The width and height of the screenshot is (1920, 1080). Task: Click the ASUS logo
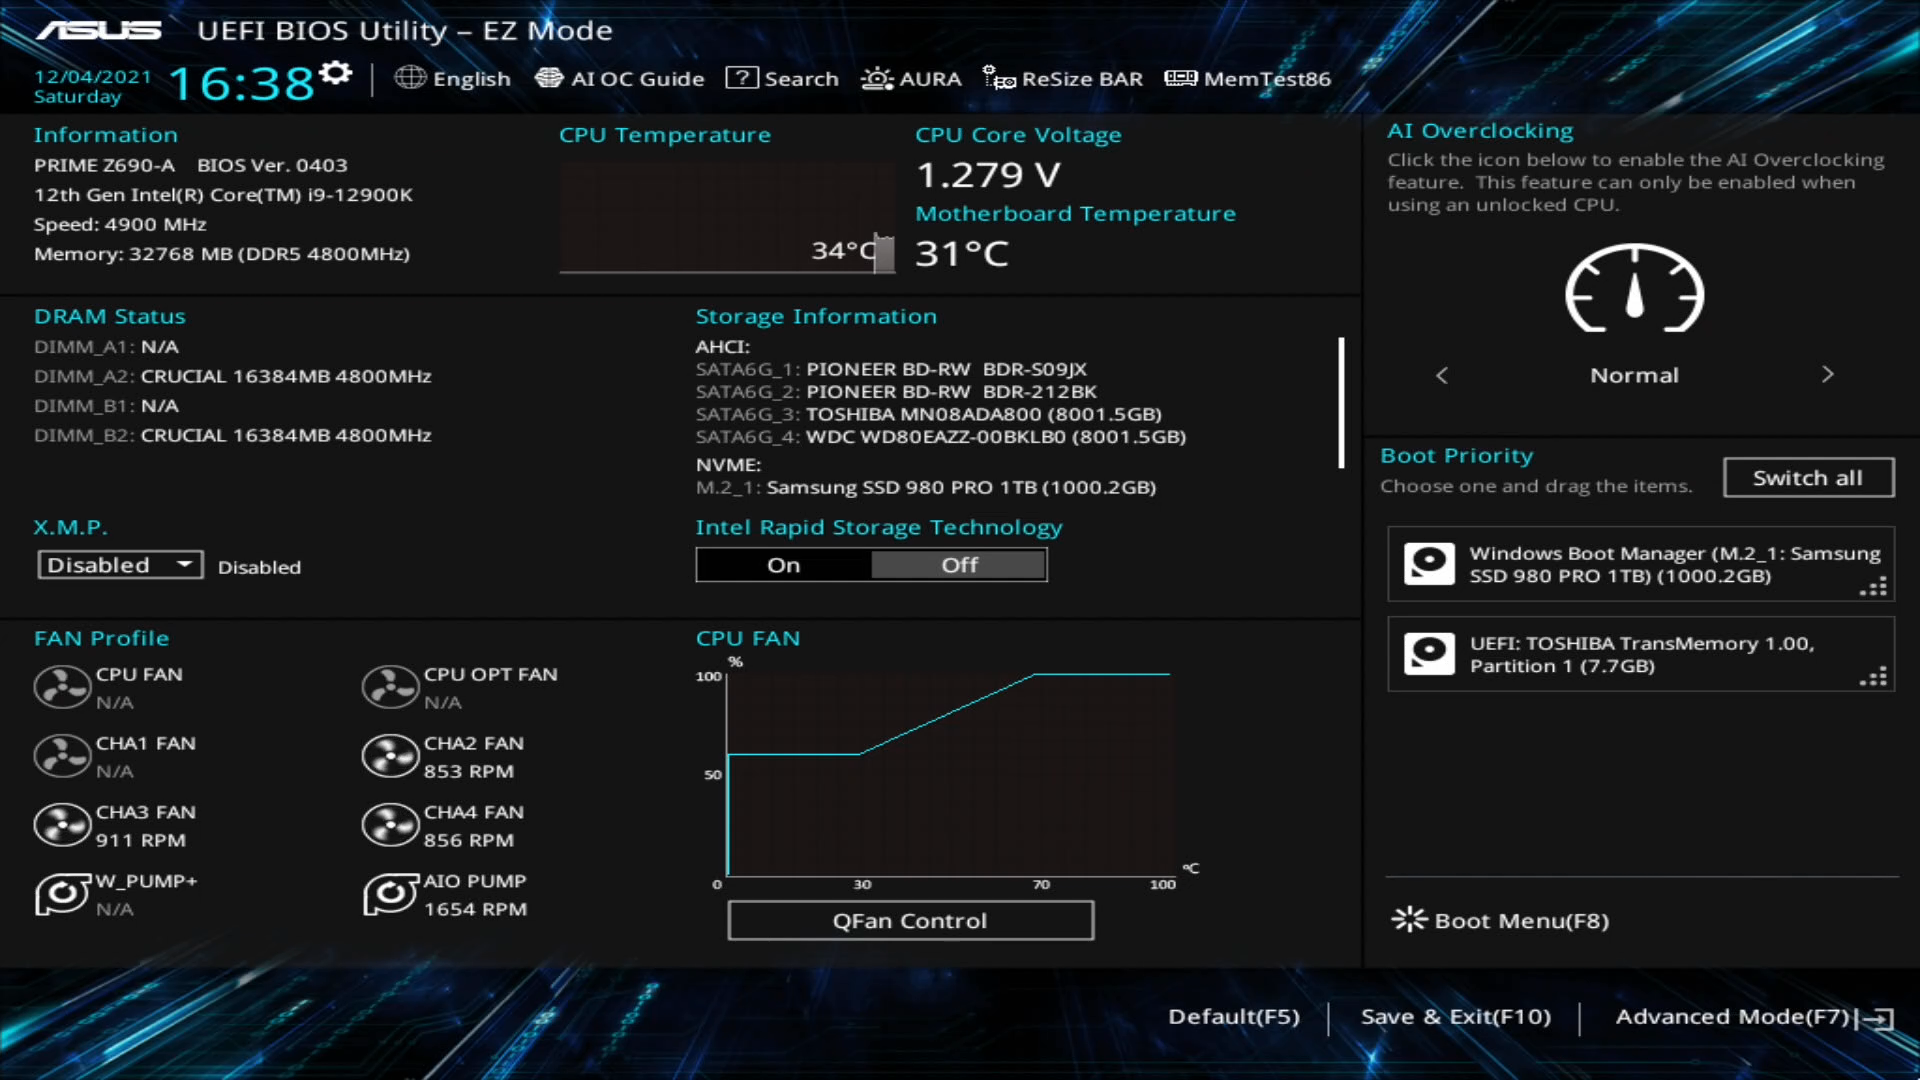click(99, 31)
